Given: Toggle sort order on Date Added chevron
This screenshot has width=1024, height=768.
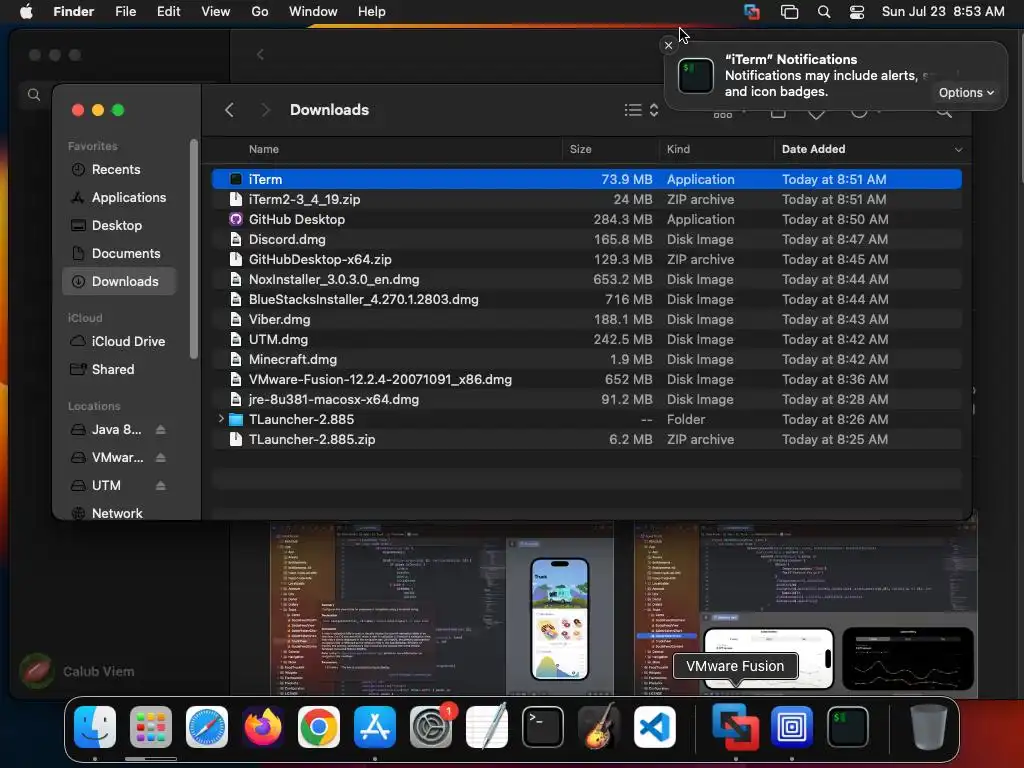Looking at the screenshot, I should pyautogui.click(x=958, y=150).
